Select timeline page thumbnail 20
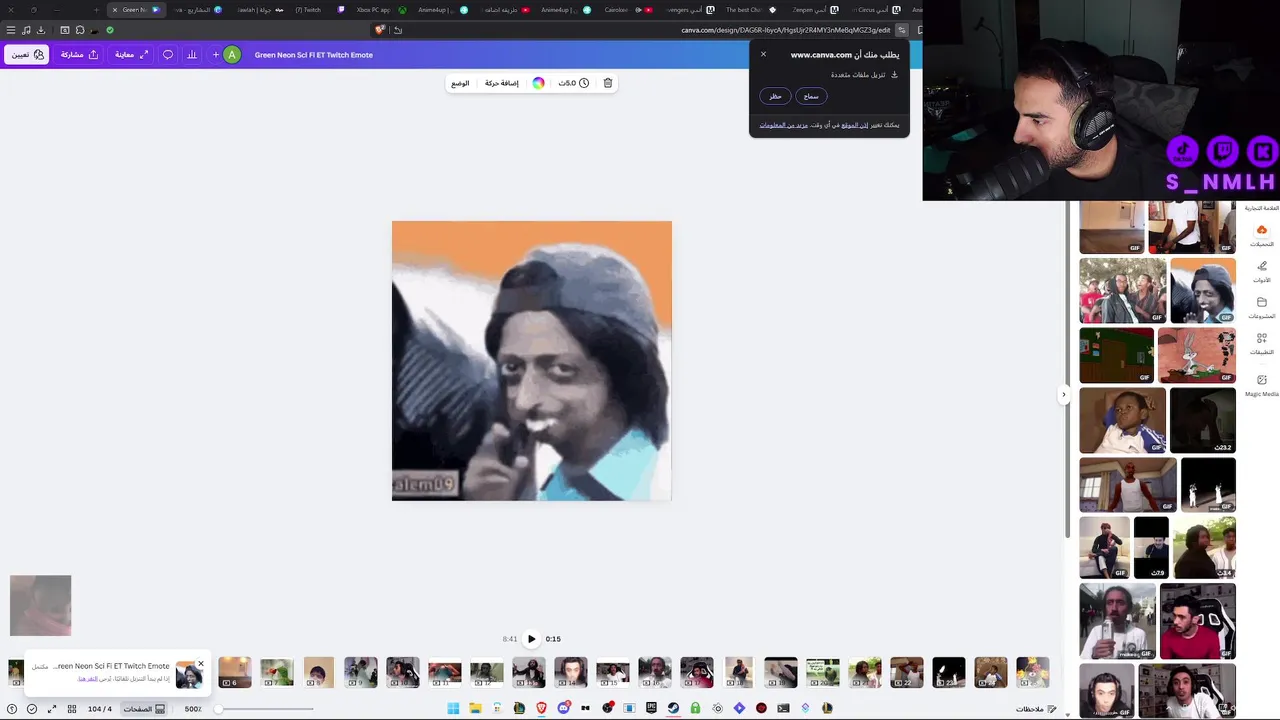Image resolution: width=1280 pixels, height=720 pixels. [823, 673]
